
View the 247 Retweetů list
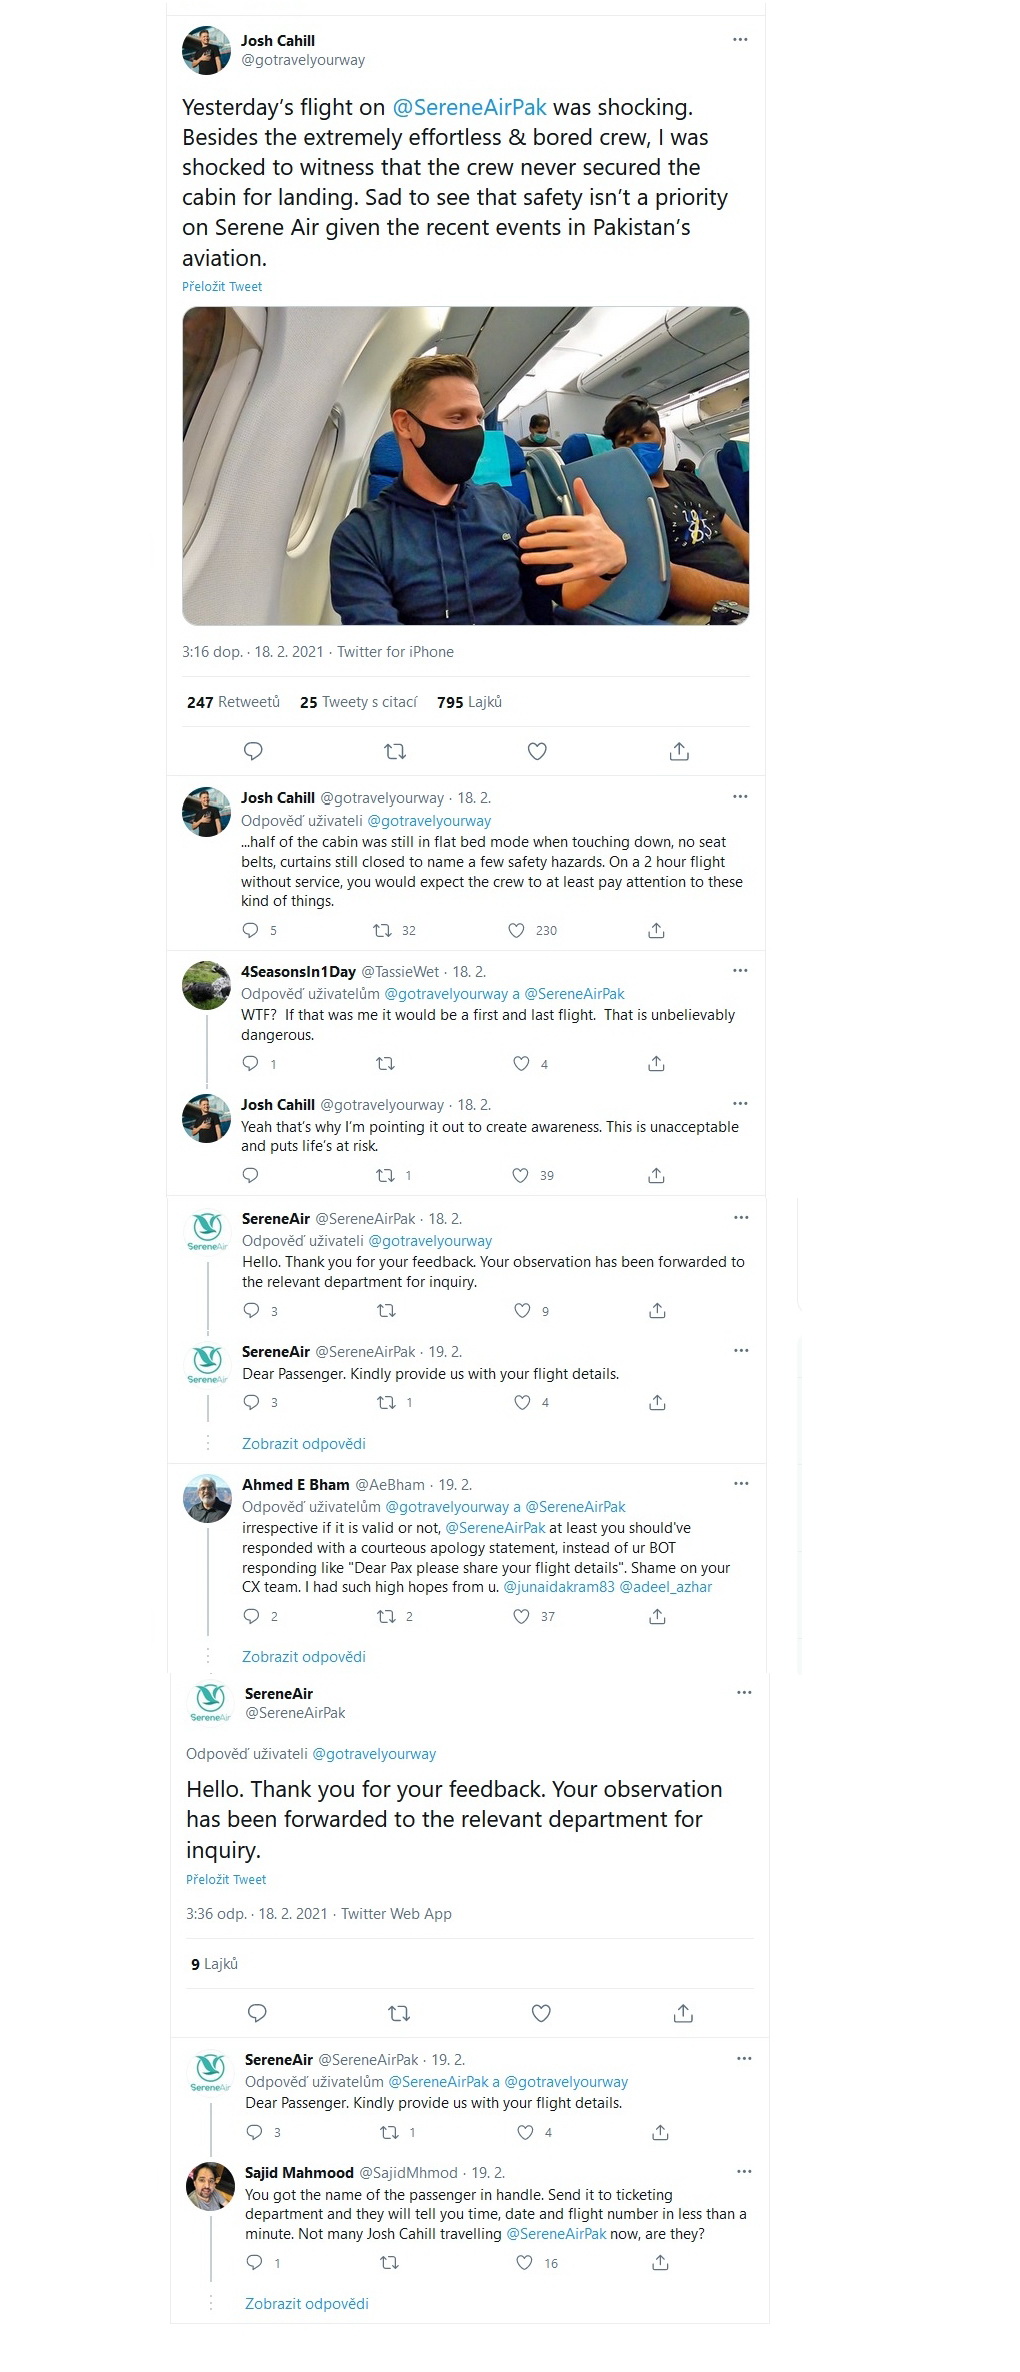click(233, 702)
